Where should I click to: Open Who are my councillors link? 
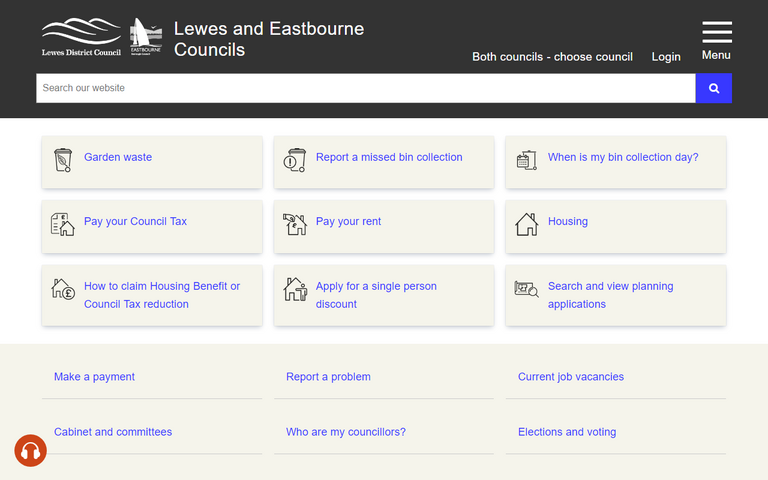click(346, 432)
